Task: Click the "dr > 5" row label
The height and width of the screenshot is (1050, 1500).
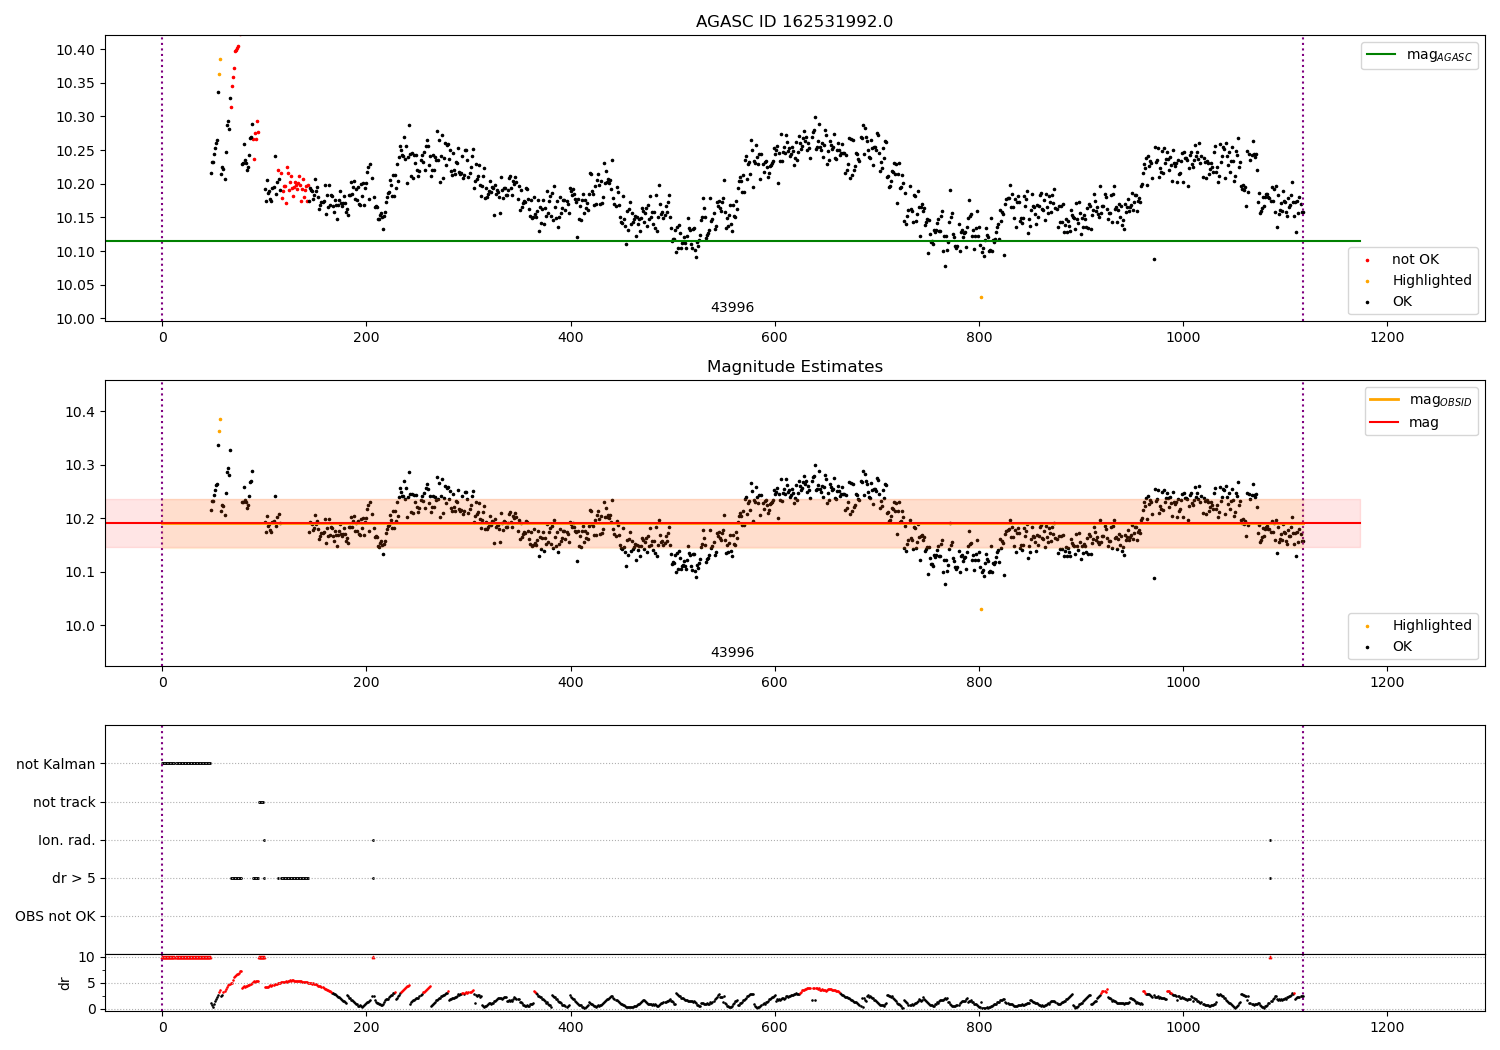Action: 74,878
